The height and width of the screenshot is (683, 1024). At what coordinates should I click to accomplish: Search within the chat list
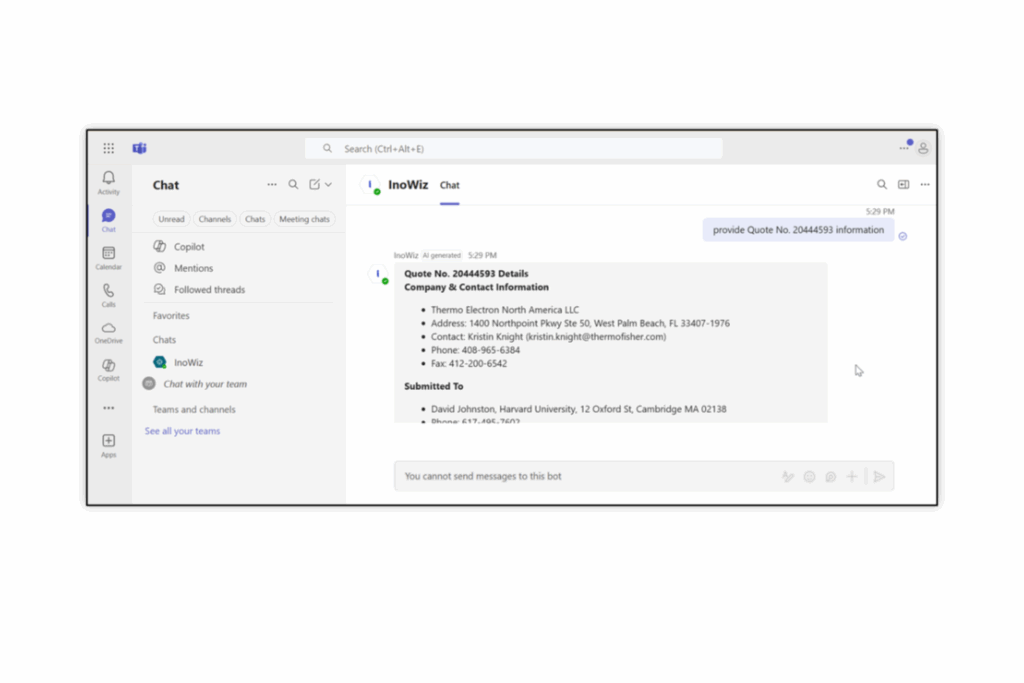click(293, 185)
